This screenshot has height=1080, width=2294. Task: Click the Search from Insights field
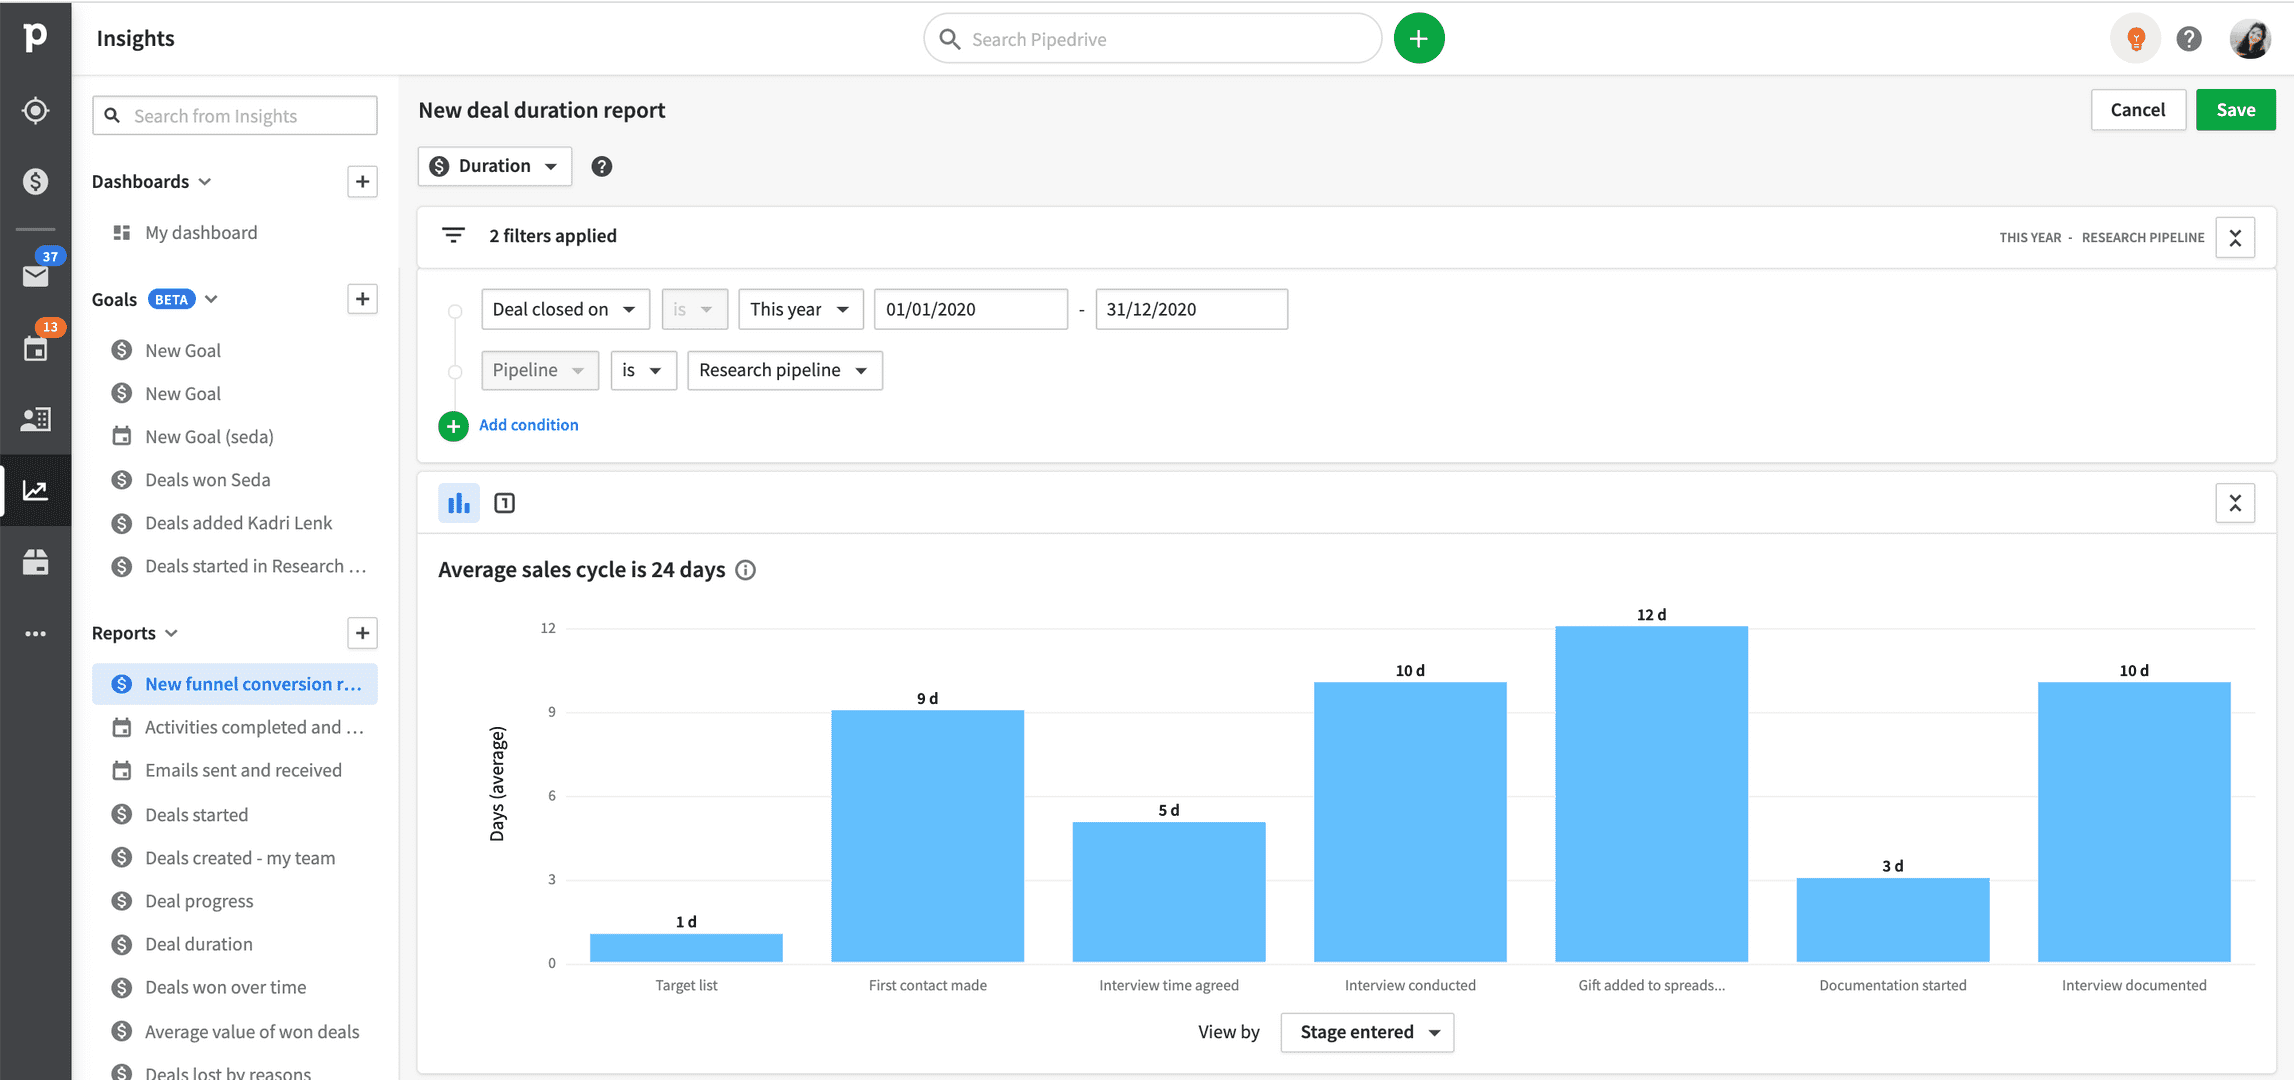(x=235, y=116)
